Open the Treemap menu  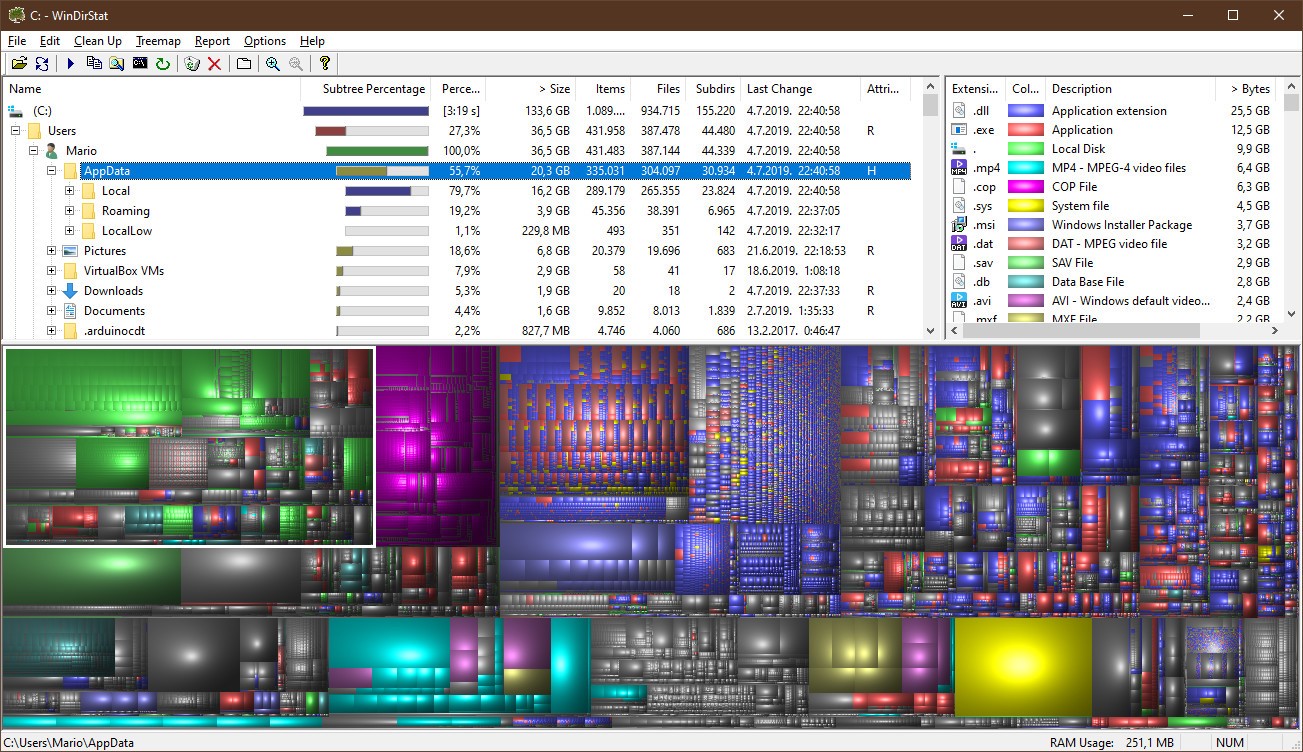point(158,41)
